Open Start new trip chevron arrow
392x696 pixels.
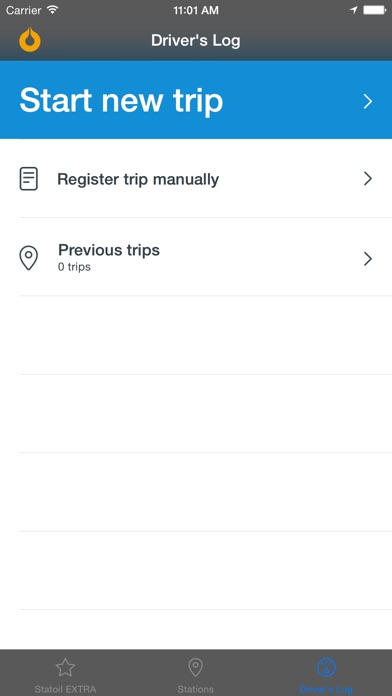pyautogui.click(x=368, y=101)
